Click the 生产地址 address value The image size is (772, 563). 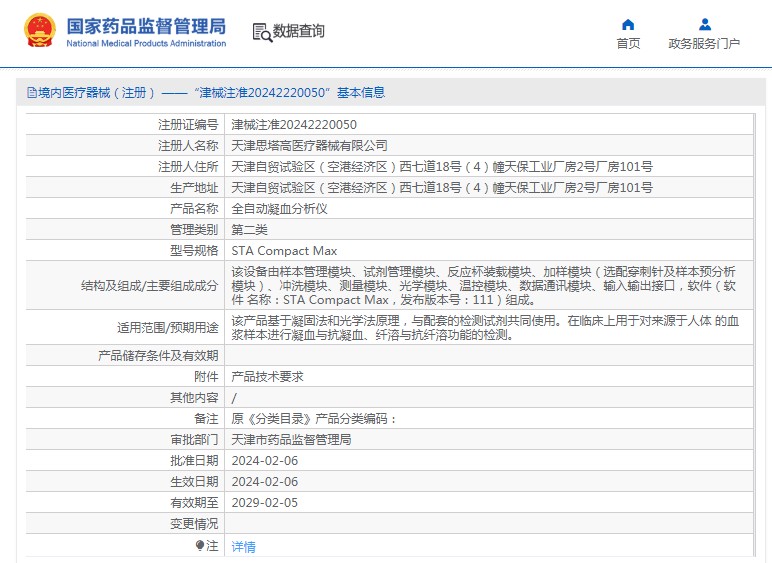tap(442, 188)
